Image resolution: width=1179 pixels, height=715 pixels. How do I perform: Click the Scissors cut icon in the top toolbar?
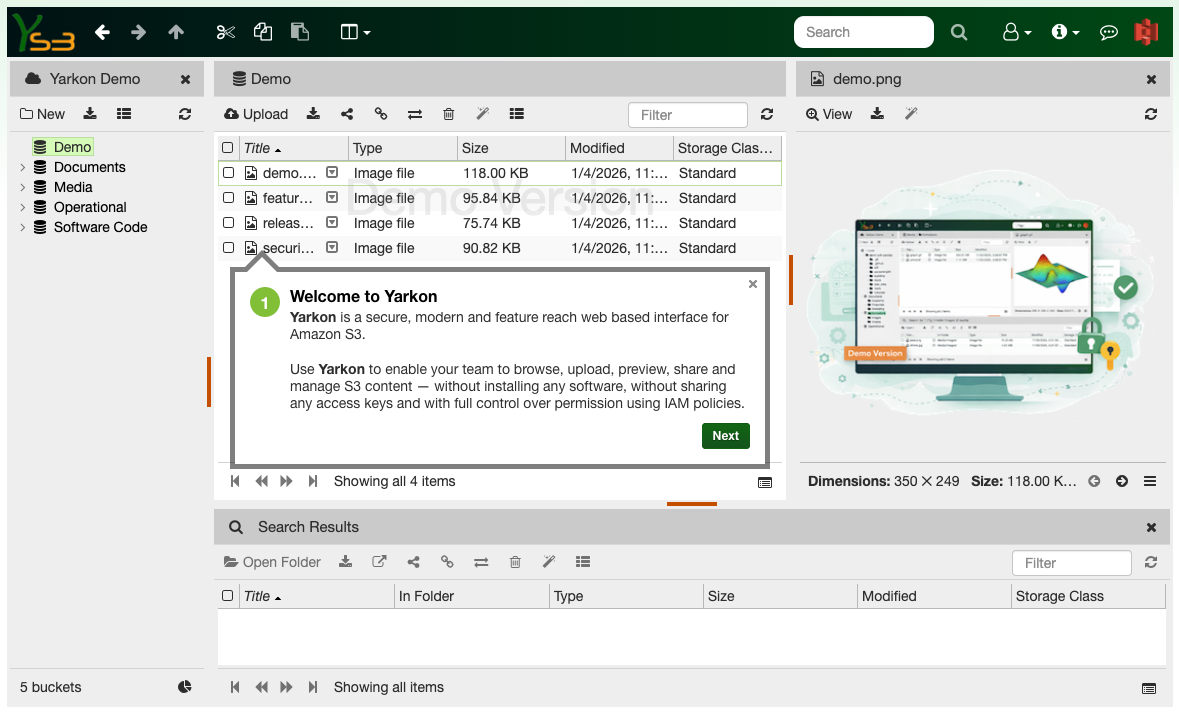tap(225, 31)
